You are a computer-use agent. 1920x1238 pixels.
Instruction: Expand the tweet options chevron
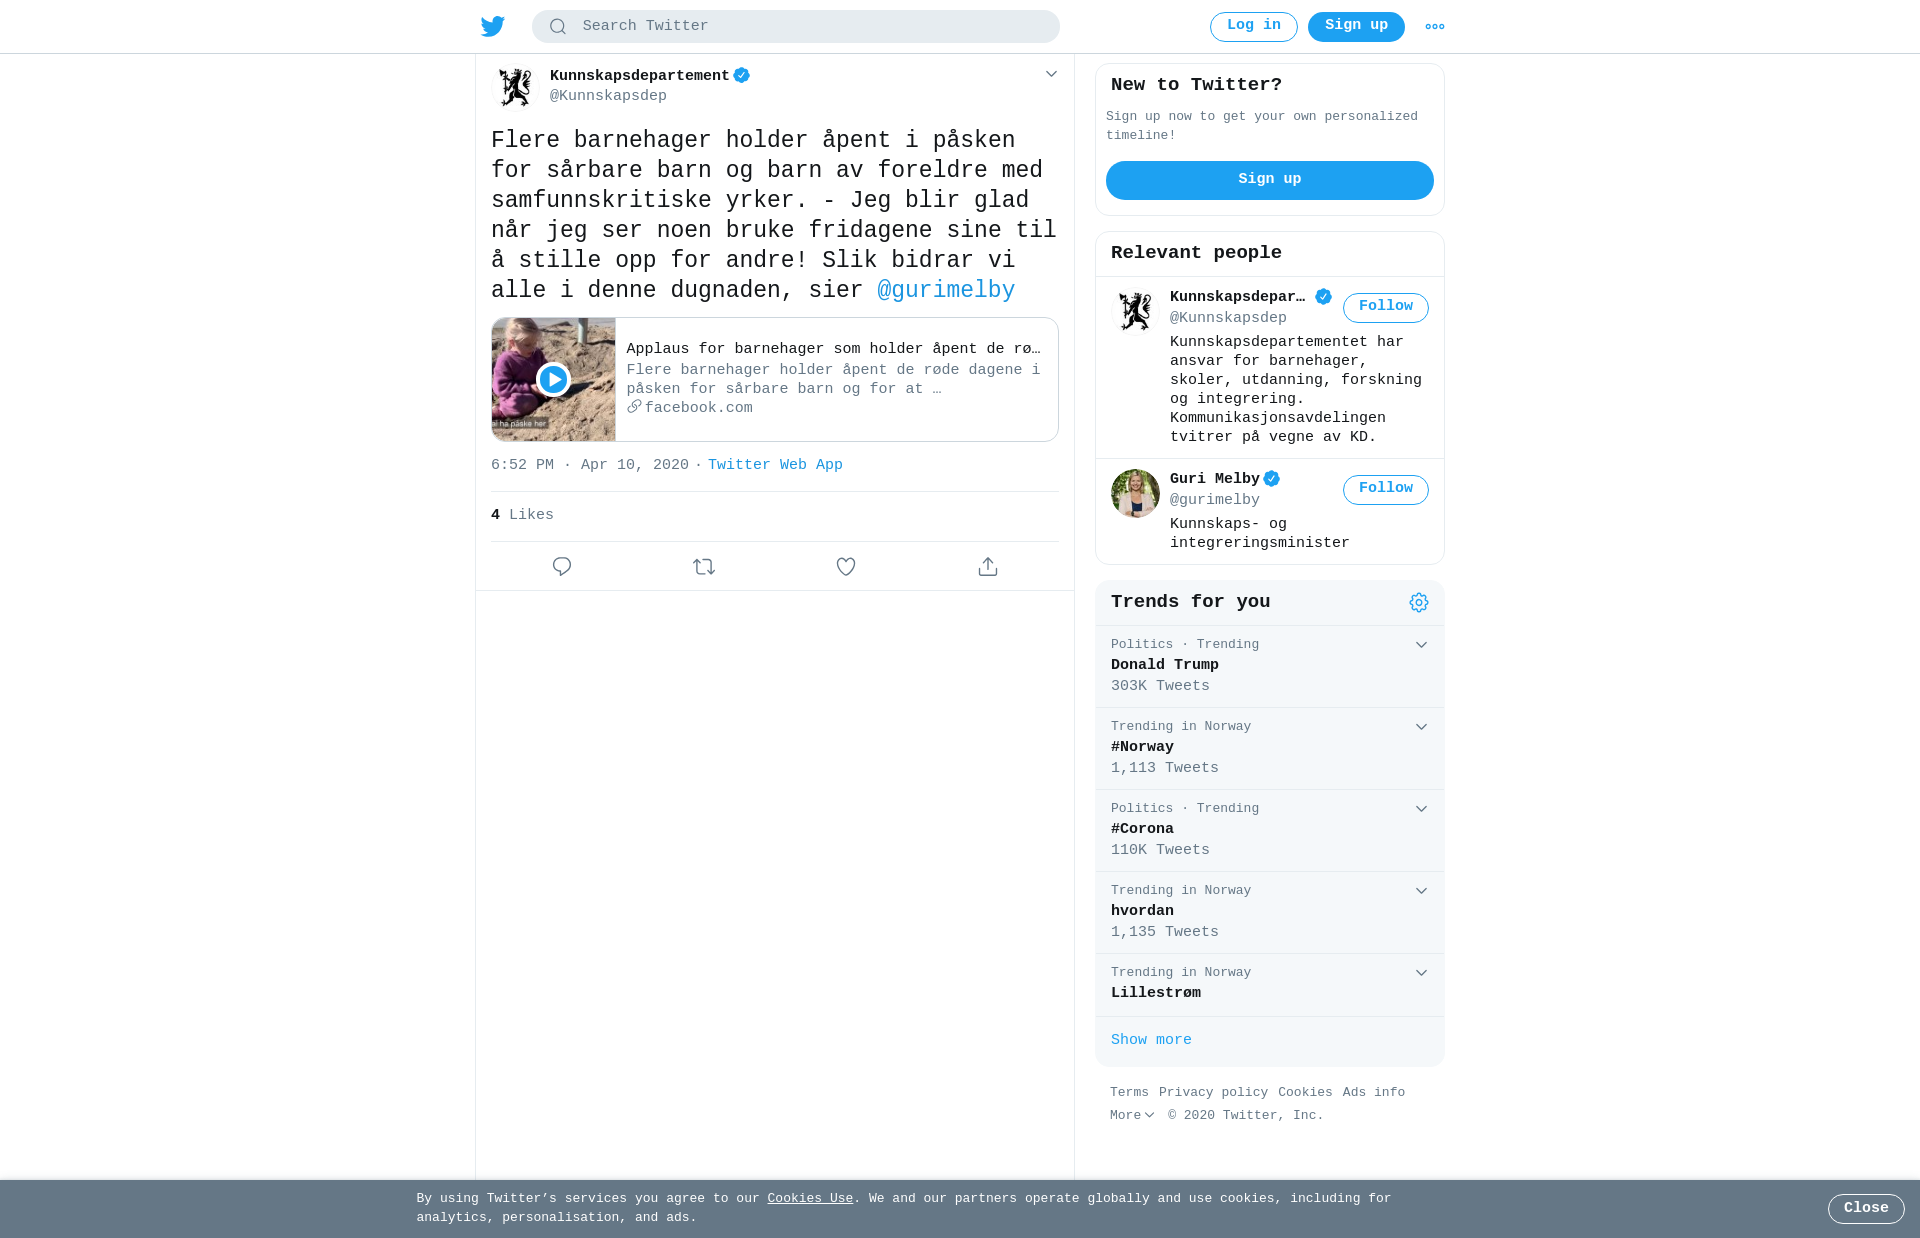1051,74
